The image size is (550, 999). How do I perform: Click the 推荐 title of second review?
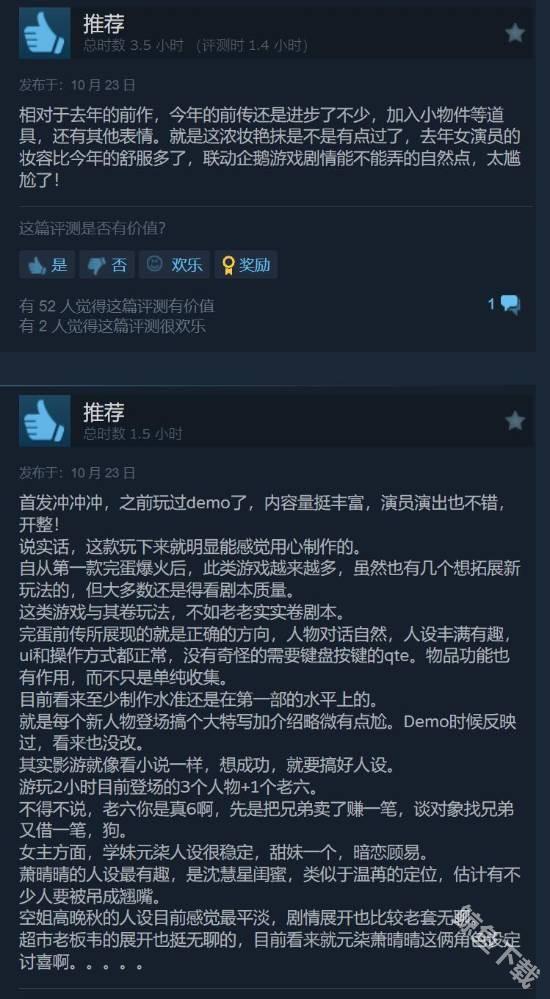(x=103, y=412)
